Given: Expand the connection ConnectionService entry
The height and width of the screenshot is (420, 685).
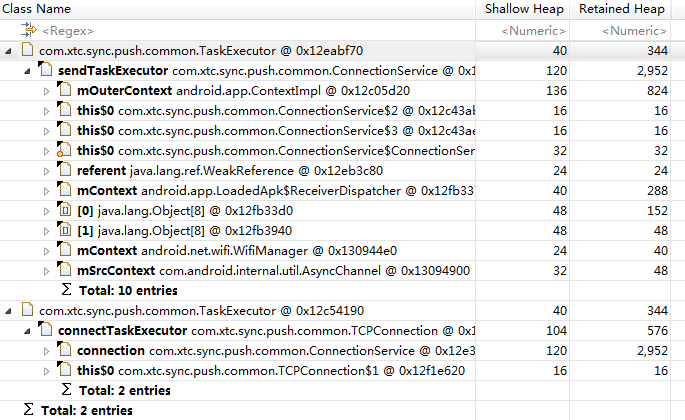Looking at the screenshot, I should [45, 351].
